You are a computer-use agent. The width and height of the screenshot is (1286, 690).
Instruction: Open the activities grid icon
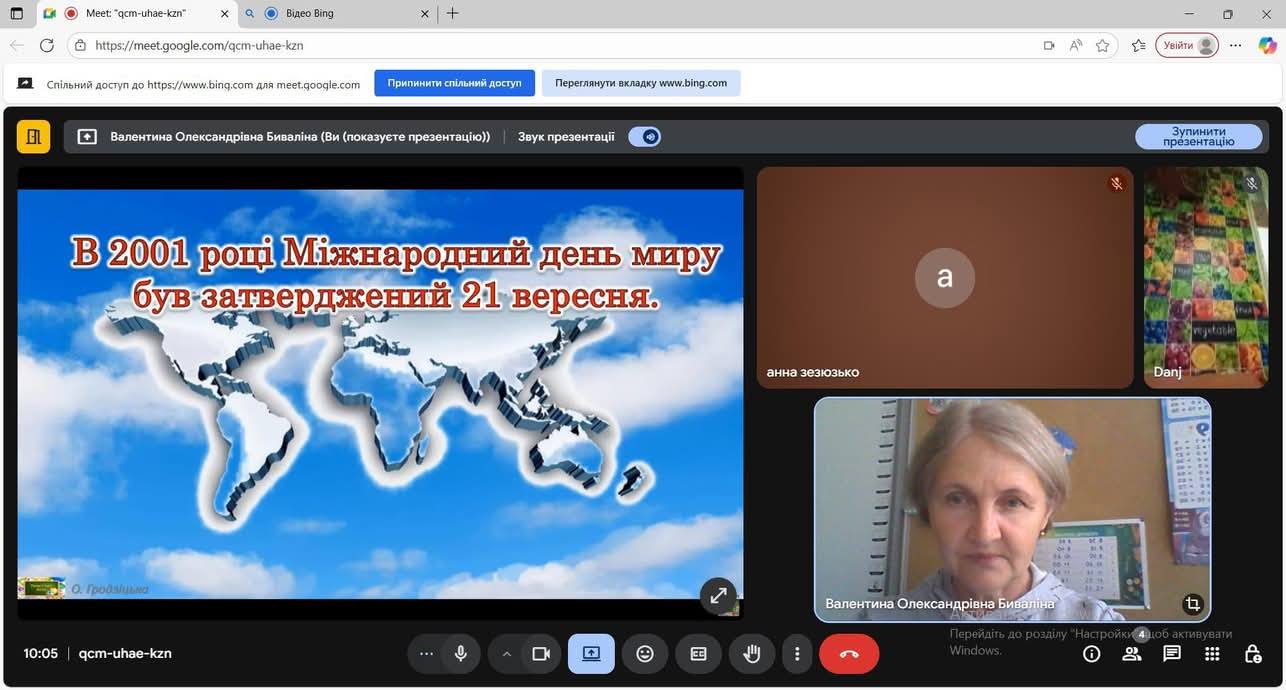point(1212,654)
